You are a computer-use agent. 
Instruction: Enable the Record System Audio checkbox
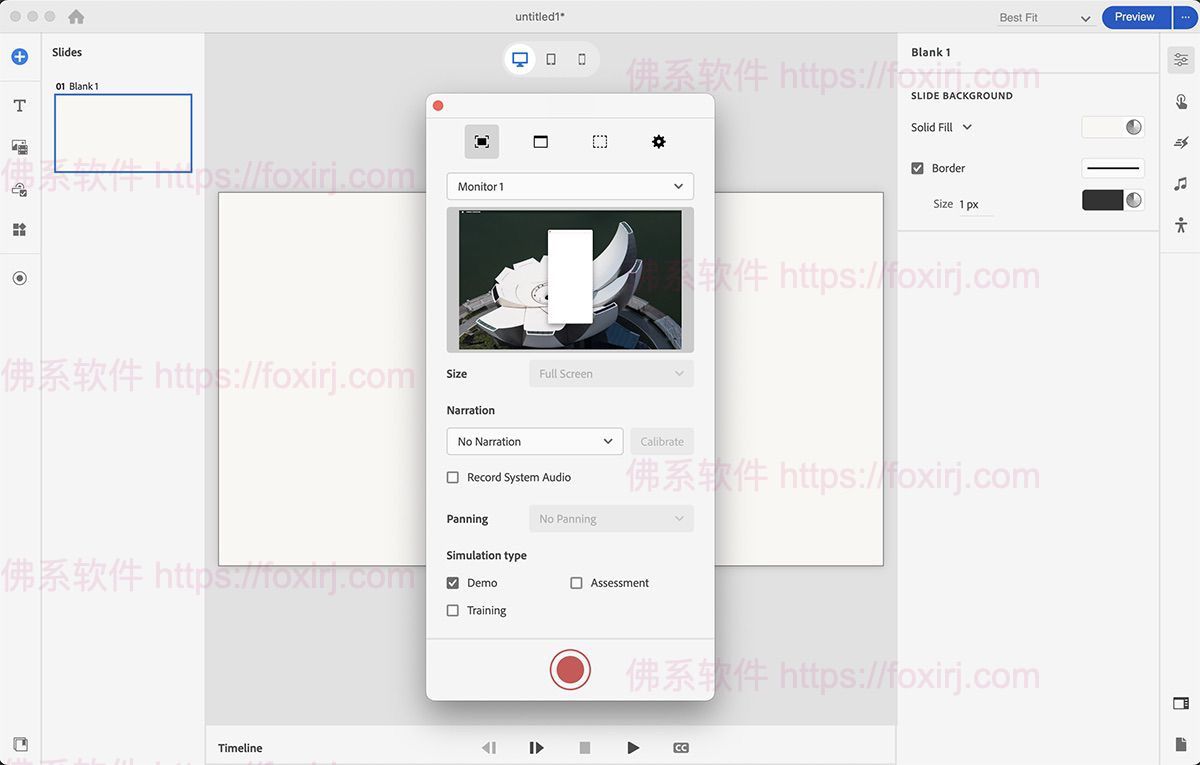click(x=452, y=477)
